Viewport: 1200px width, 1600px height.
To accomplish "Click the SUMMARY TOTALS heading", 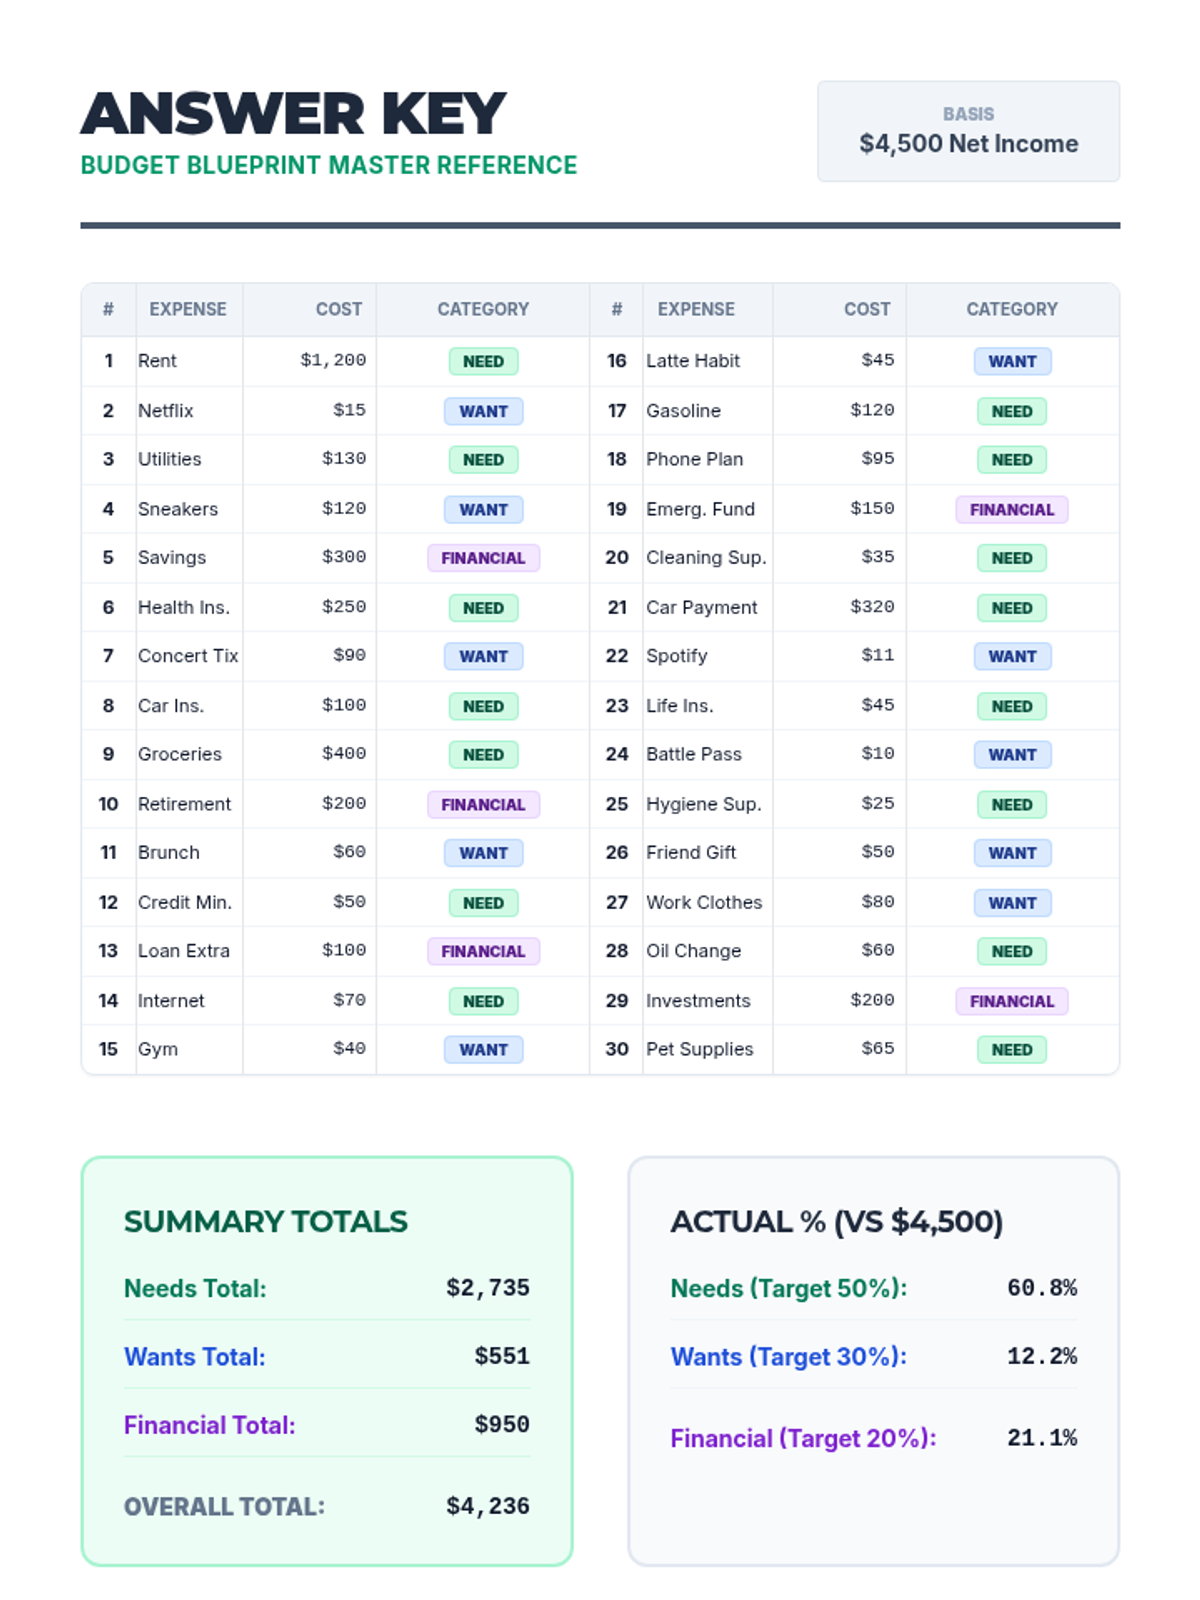I will pyautogui.click(x=266, y=1221).
